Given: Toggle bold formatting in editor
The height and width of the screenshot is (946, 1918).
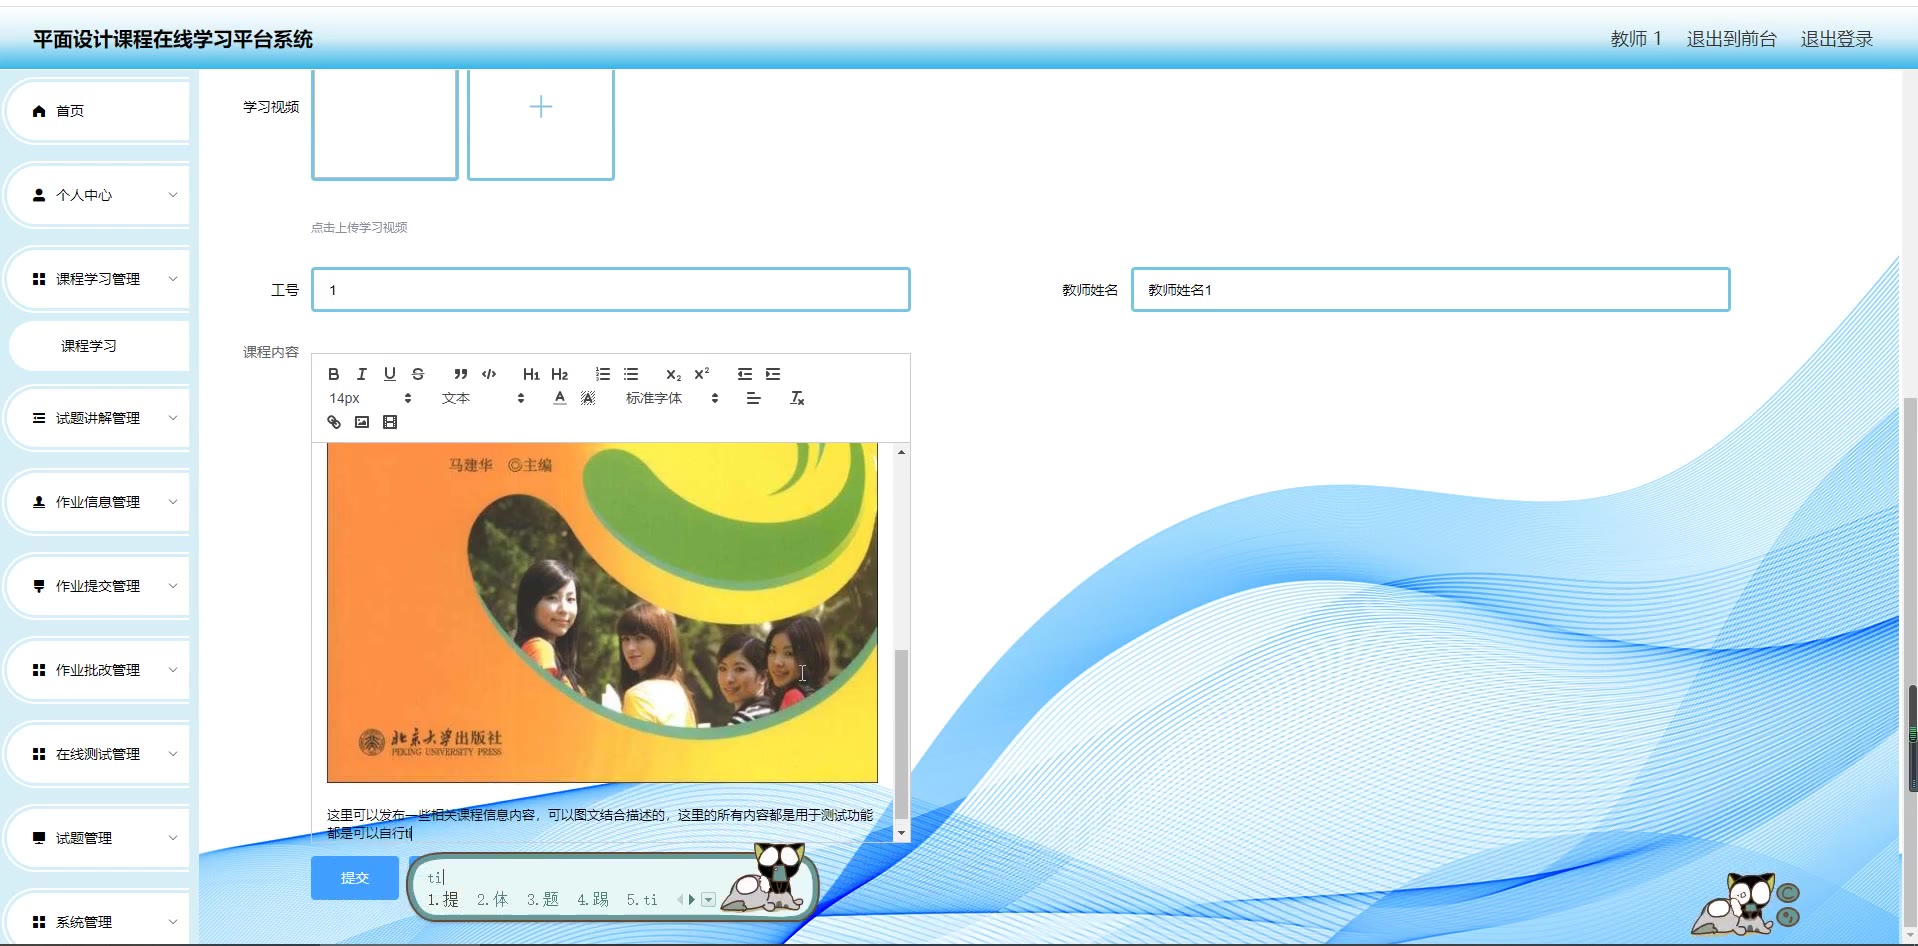Looking at the screenshot, I should [x=333, y=374].
